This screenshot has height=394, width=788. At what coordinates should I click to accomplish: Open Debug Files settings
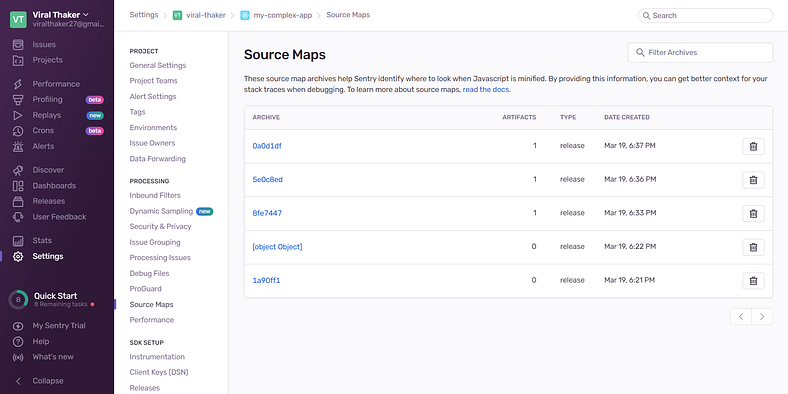(x=149, y=273)
